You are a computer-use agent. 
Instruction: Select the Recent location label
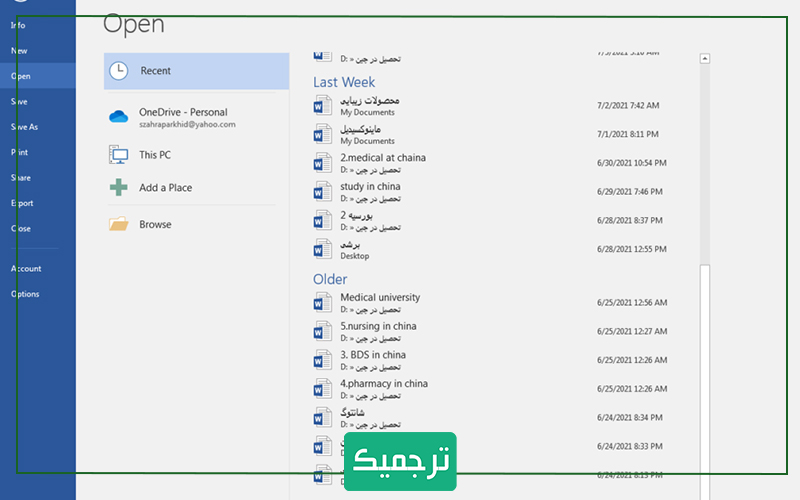point(156,71)
